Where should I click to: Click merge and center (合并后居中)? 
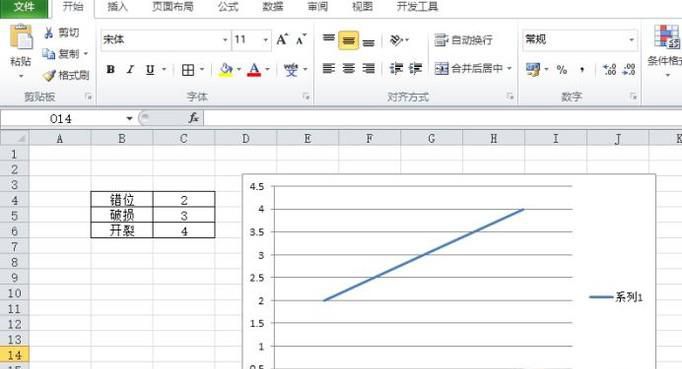click(x=469, y=68)
